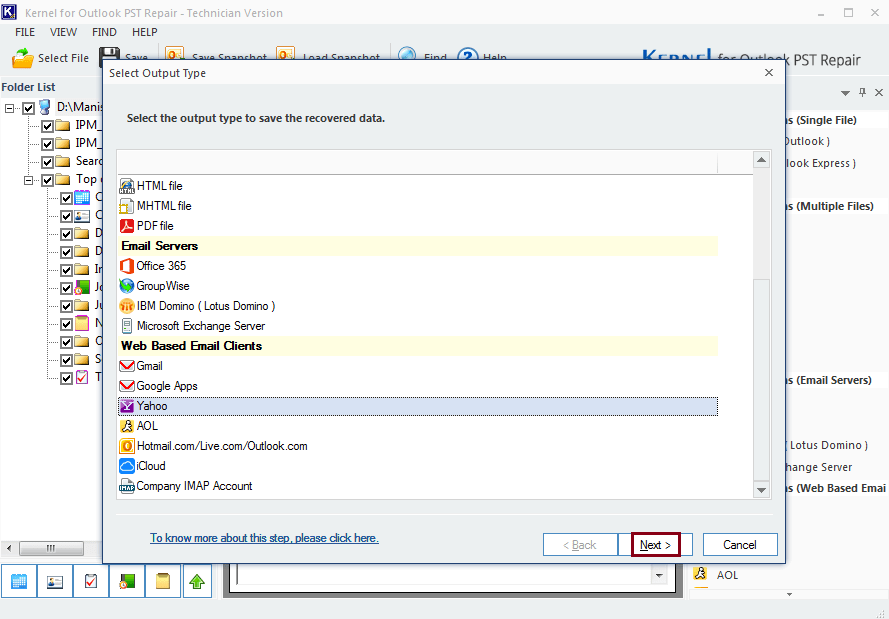Choose PDF file as output type

point(154,226)
